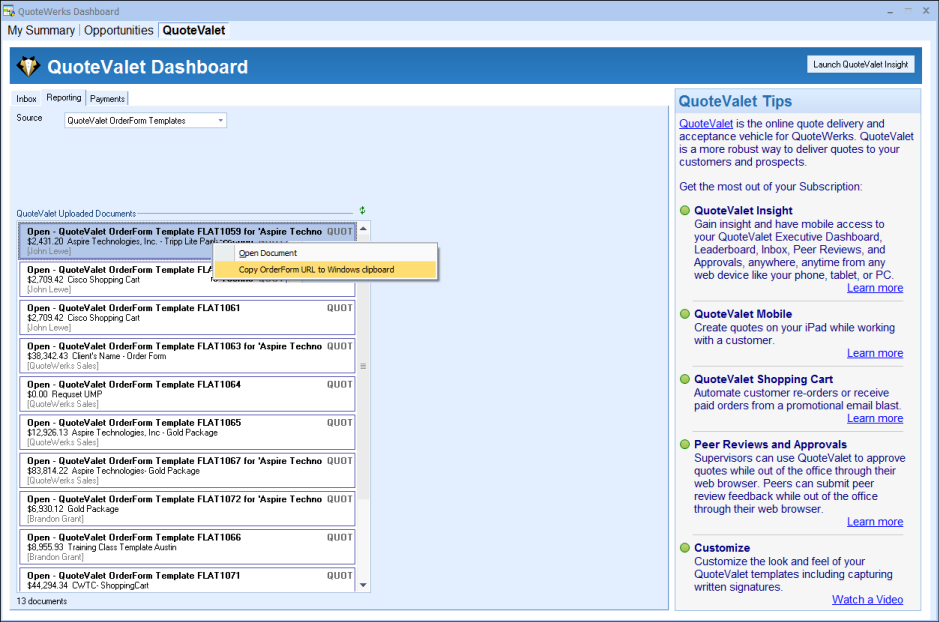Choose Open Document from context menu
Screen dimensions: 939x622
[268, 253]
